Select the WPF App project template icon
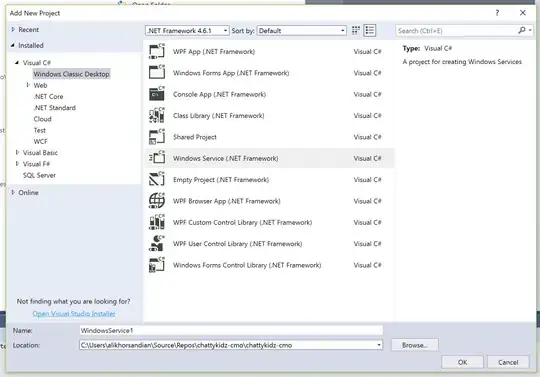 pos(157,52)
